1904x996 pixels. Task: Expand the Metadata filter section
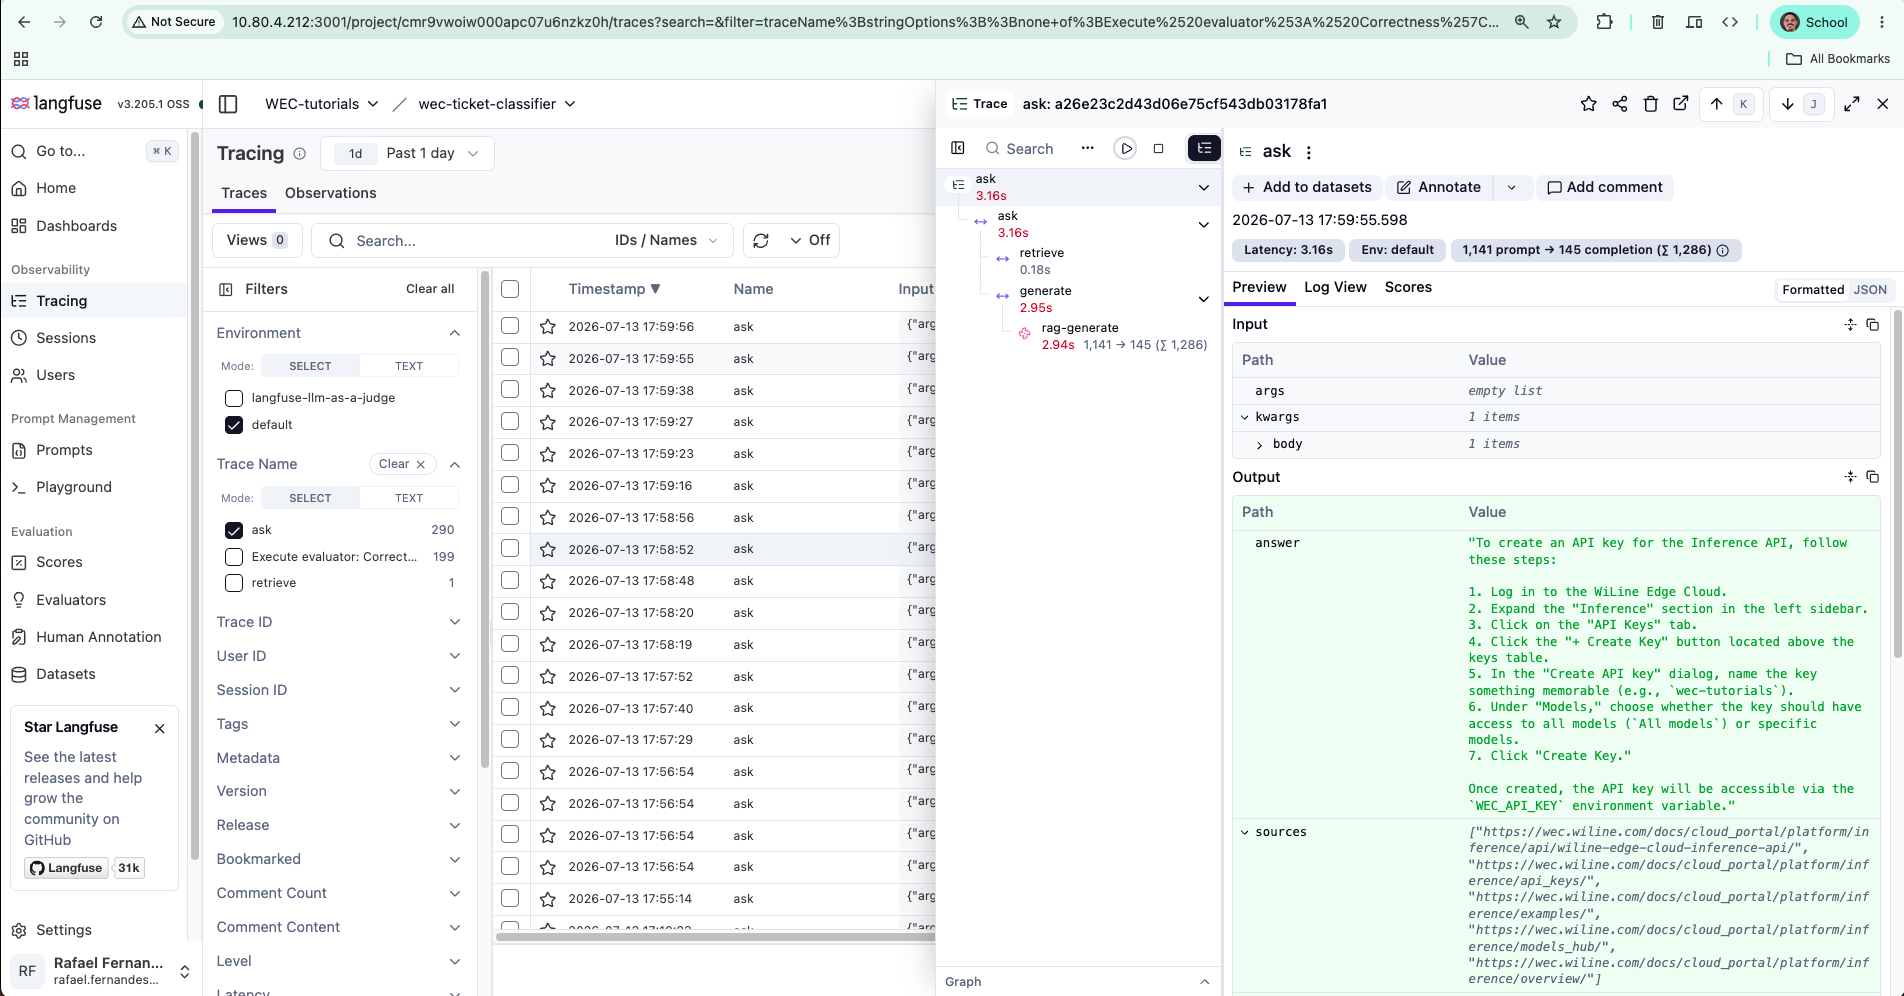(x=338, y=758)
